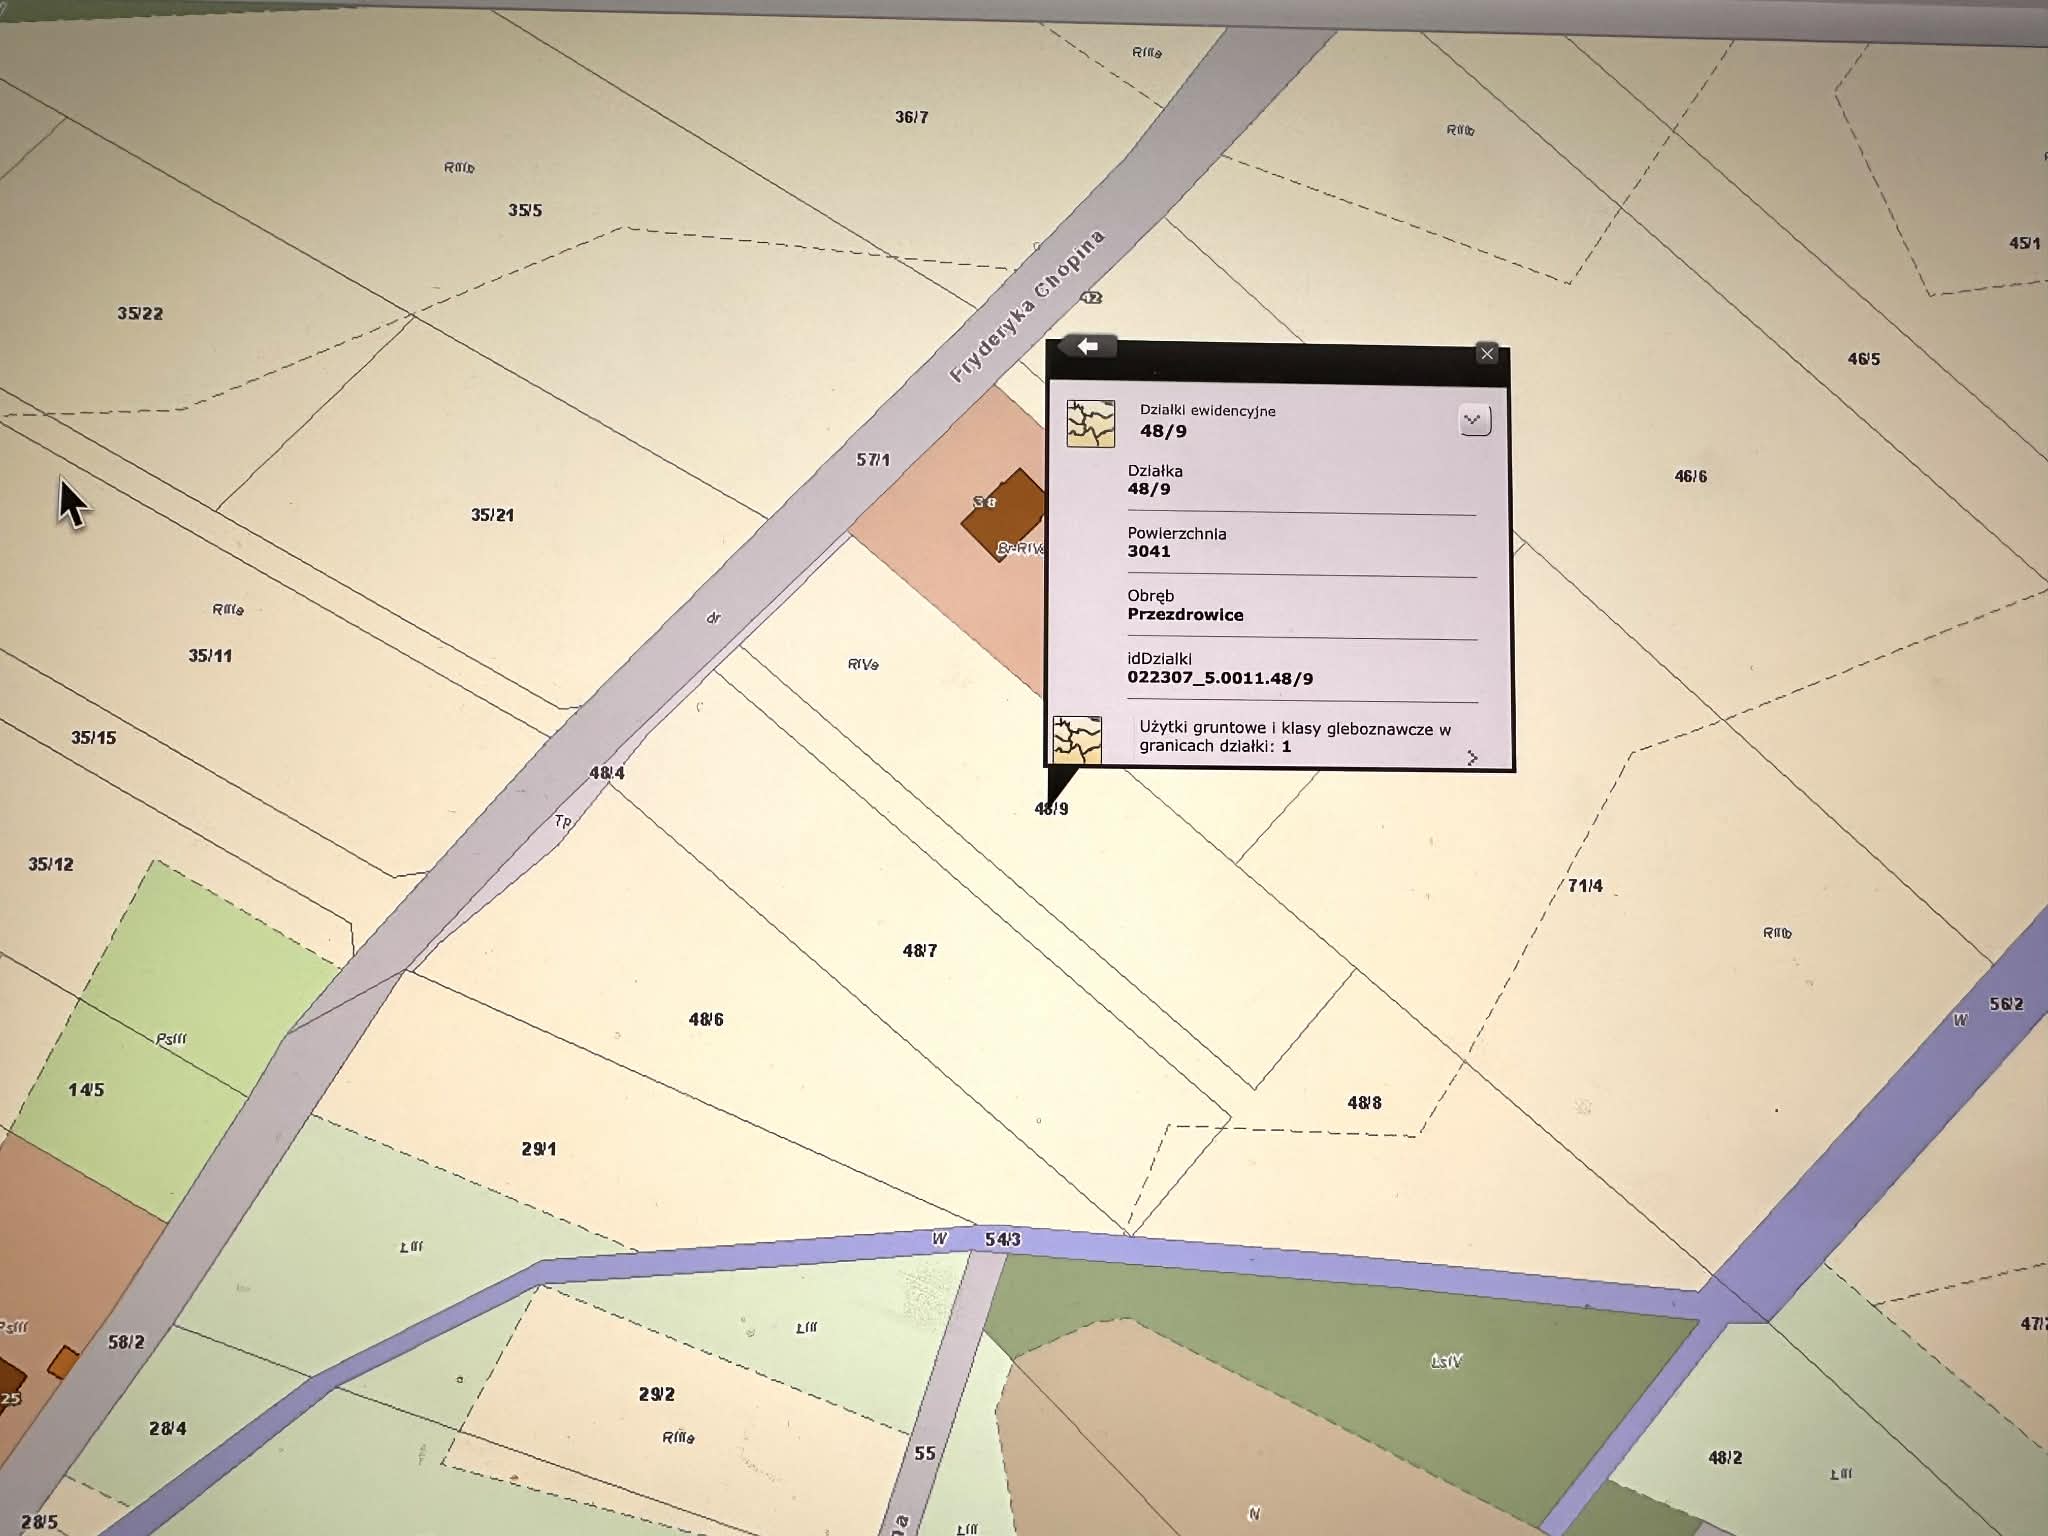Click the back arrow in the popup header

[1087, 346]
